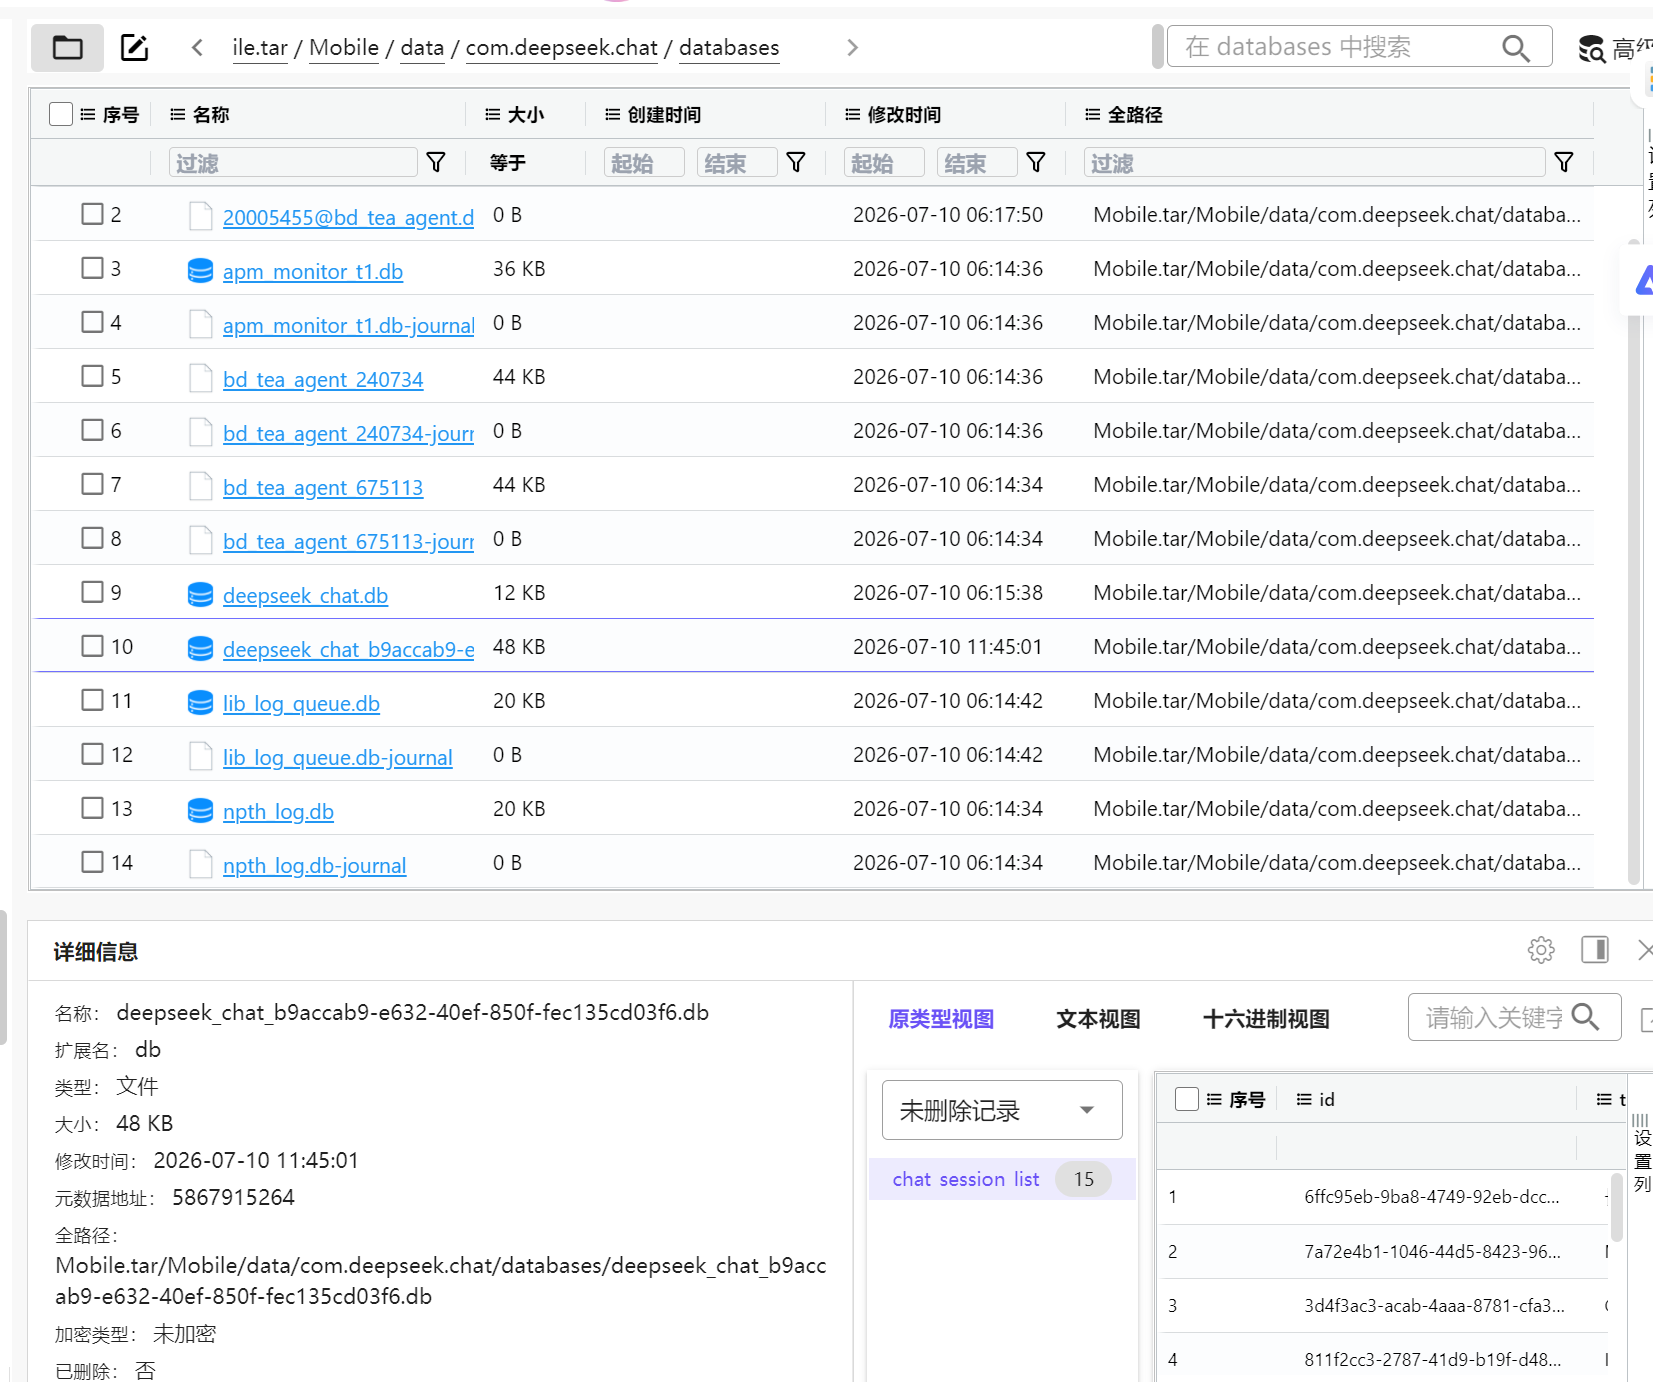Toggle select-all checkbox in record table header
Screen dimensions: 1653x1382
[x=1187, y=1099]
